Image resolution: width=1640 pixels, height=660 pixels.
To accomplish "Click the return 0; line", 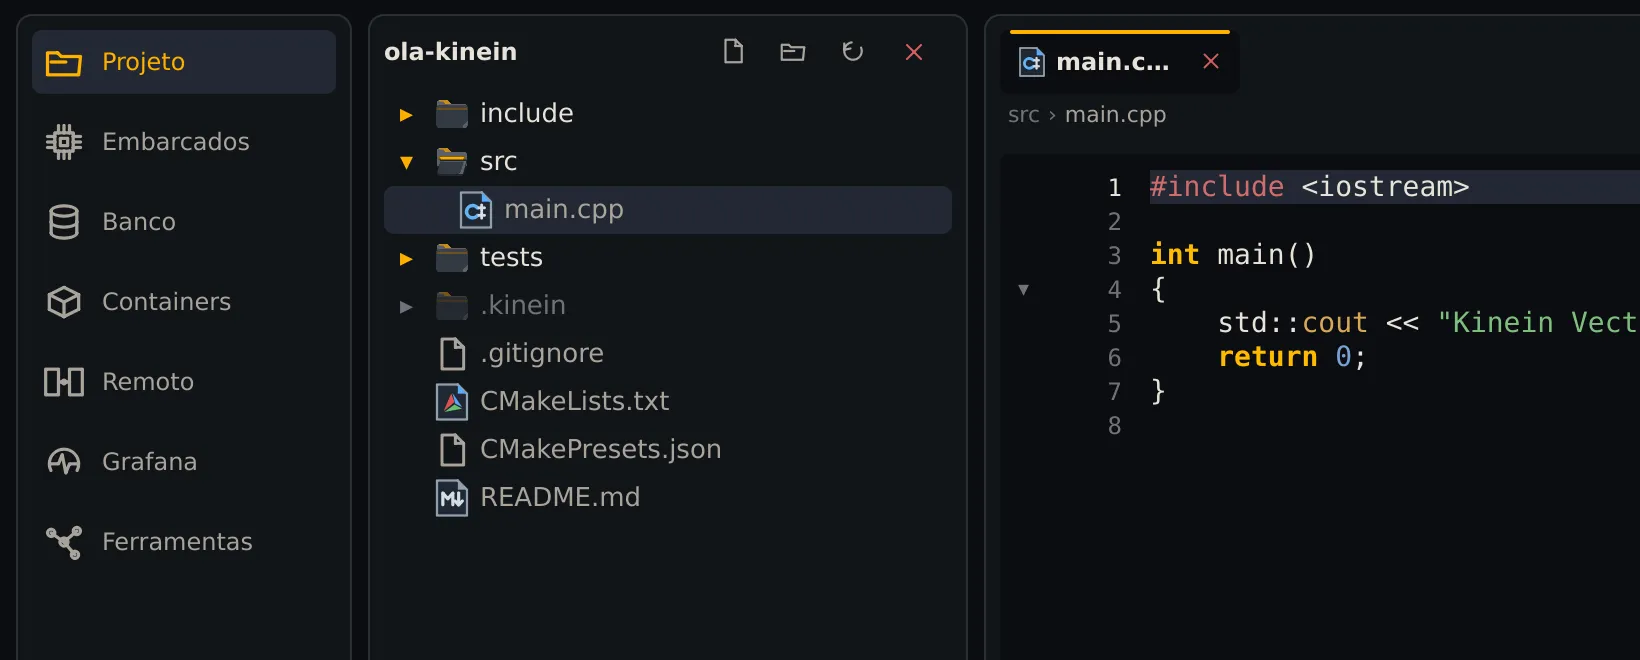I will (1292, 357).
